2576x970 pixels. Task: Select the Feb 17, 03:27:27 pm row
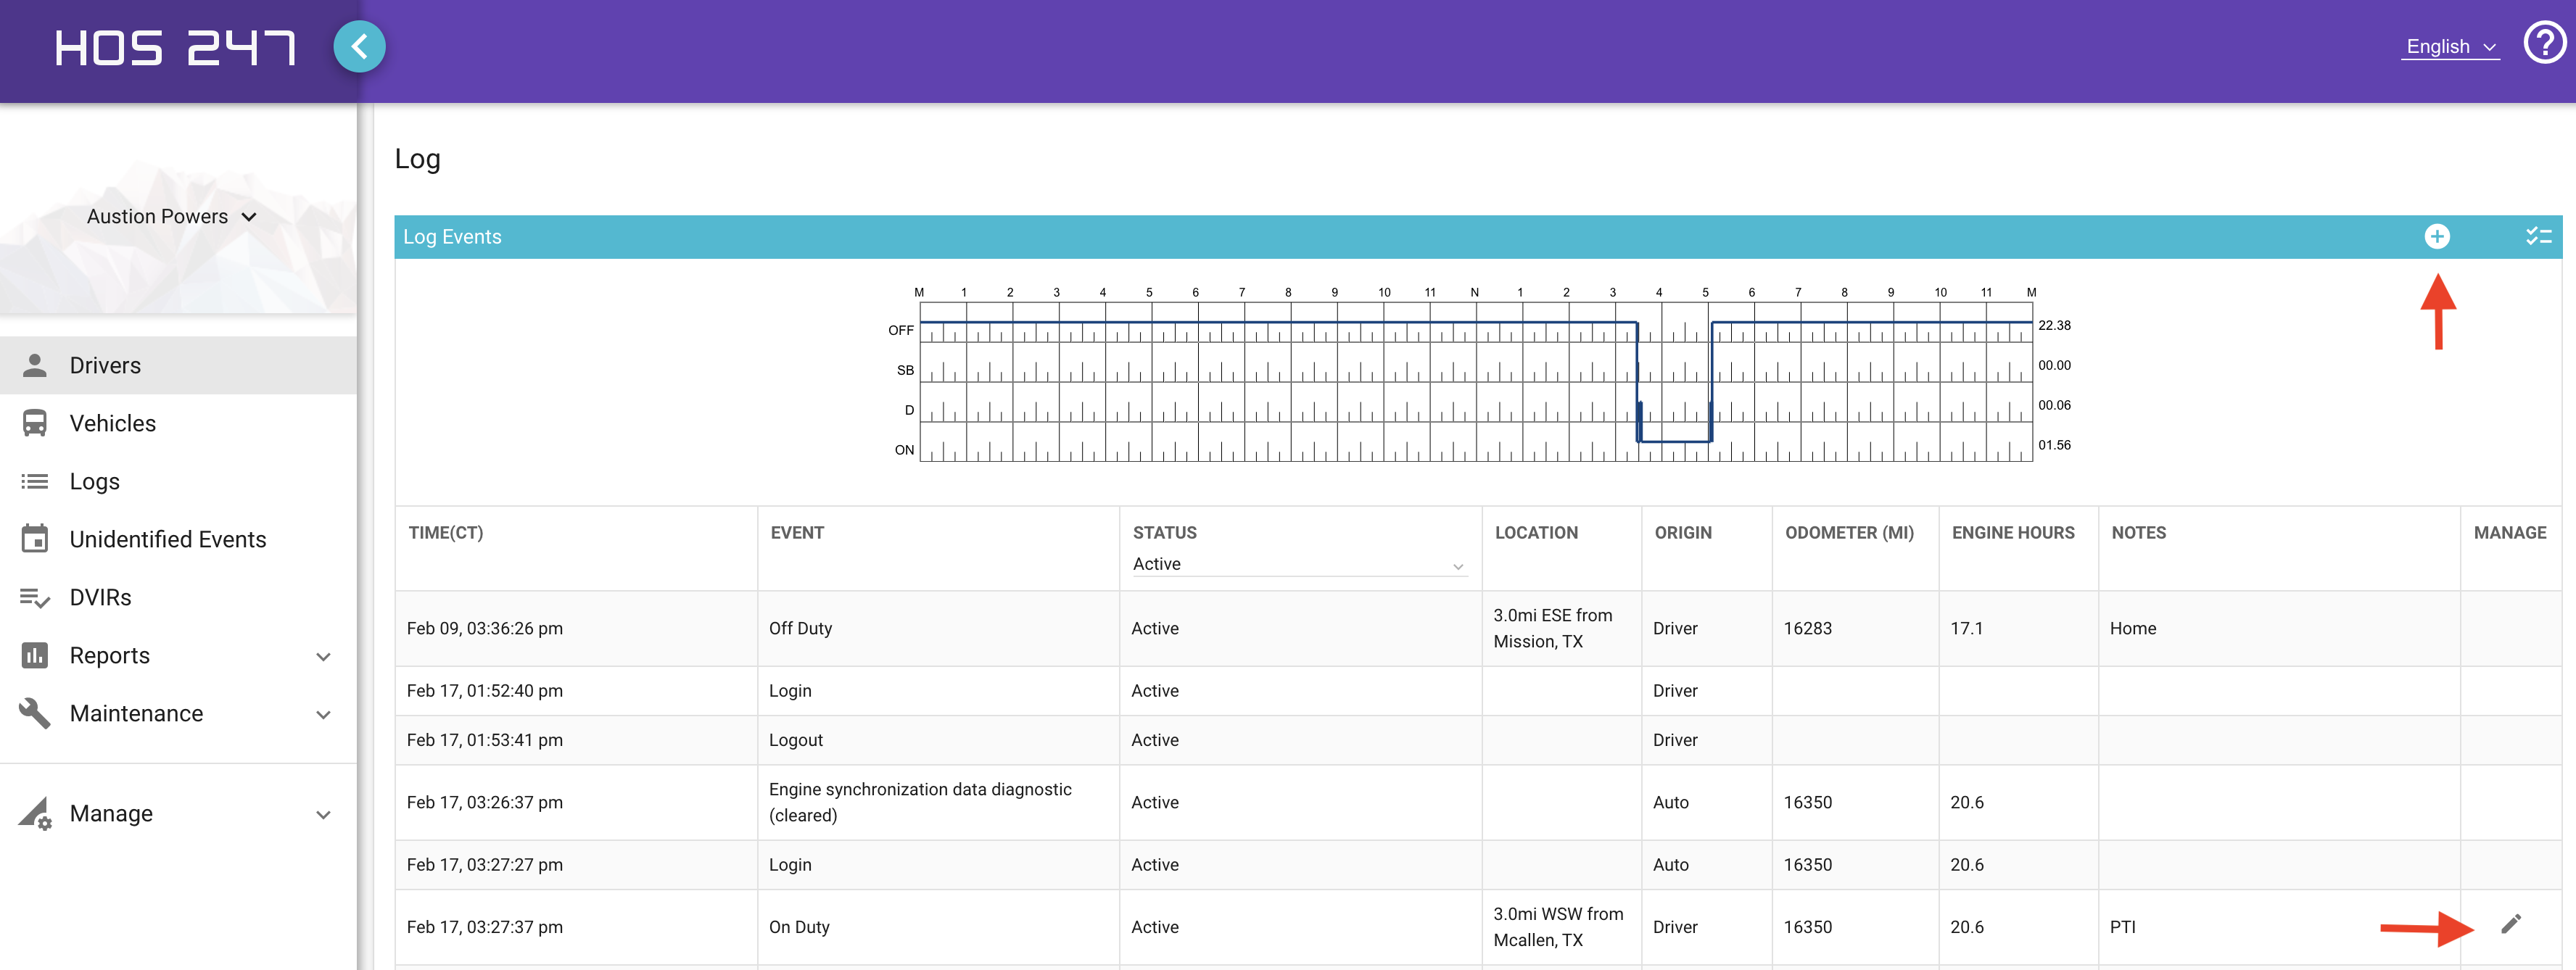(x=1478, y=864)
